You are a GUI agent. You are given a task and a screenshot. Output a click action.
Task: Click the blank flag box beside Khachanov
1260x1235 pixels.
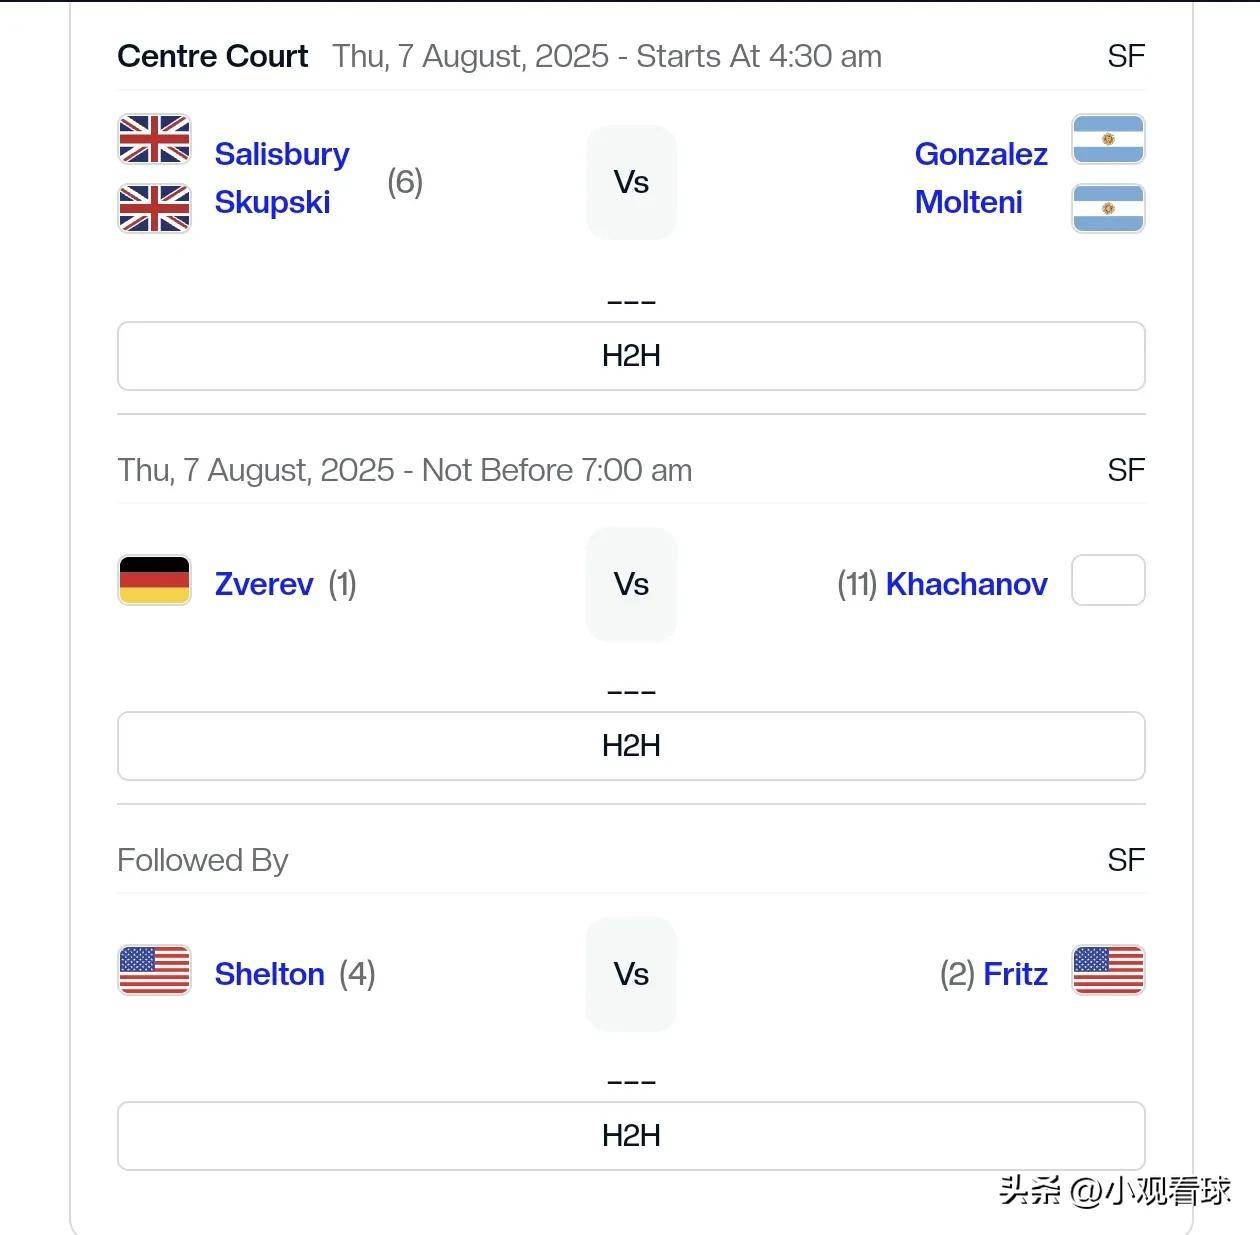pyautogui.click(x=1108, y=580)
